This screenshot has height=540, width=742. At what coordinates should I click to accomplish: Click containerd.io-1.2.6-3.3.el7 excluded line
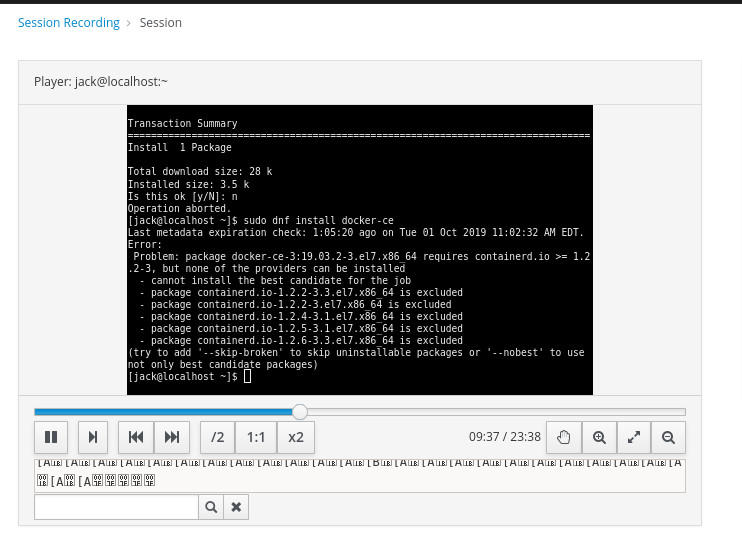pyautogui.click(x=301, y=340)
